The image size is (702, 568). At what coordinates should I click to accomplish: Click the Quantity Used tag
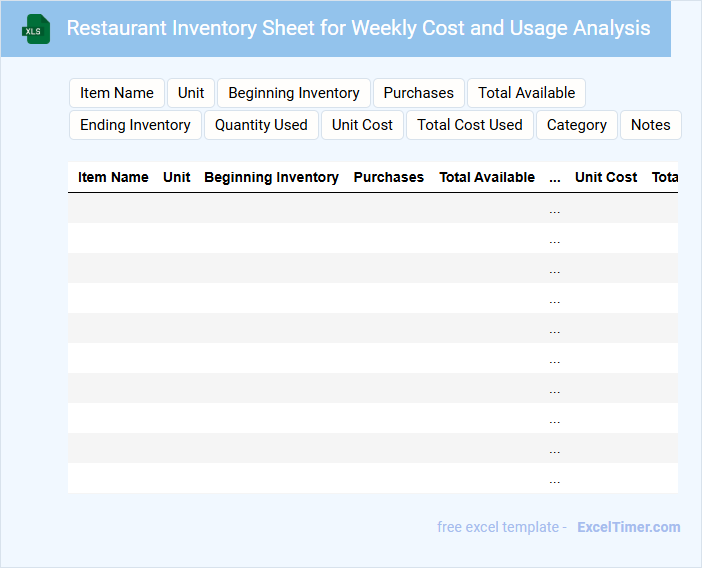click(x=261, y=125)
